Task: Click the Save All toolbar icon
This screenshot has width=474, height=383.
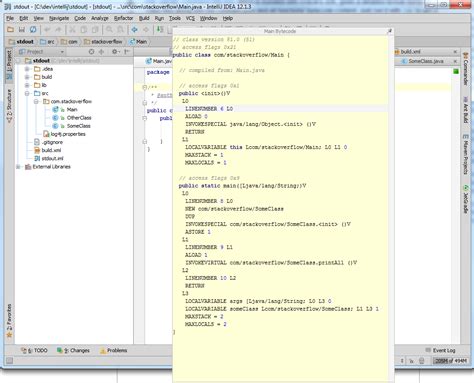Action: 22,30
